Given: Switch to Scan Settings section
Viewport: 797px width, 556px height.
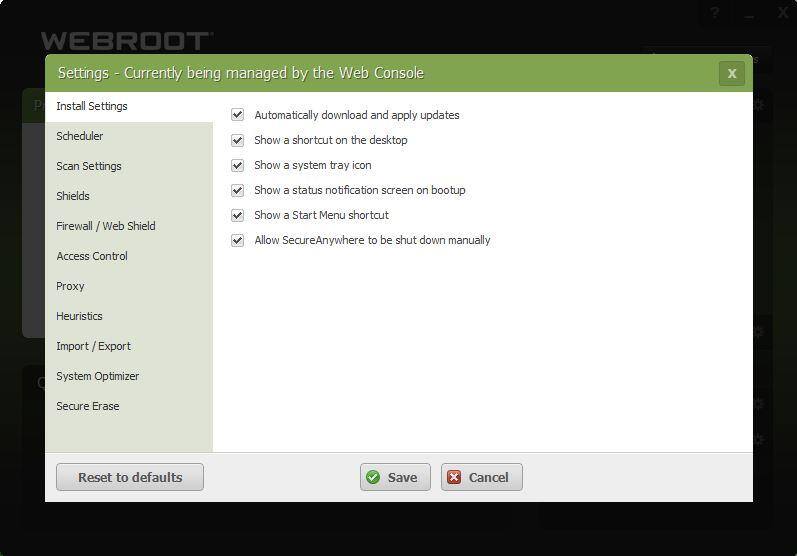Looking at the screenshot, I should click(x=89, y=166).
